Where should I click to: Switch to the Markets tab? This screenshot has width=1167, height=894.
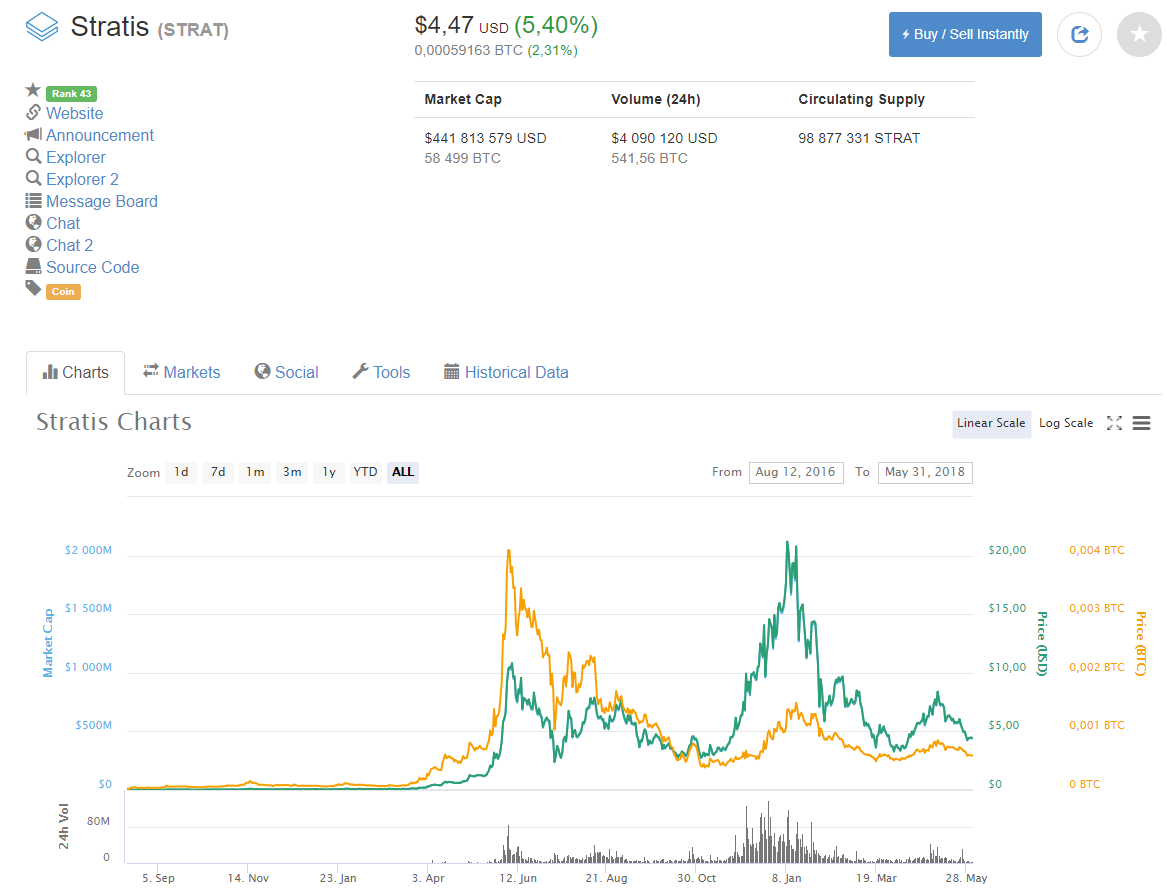[182, 372]
